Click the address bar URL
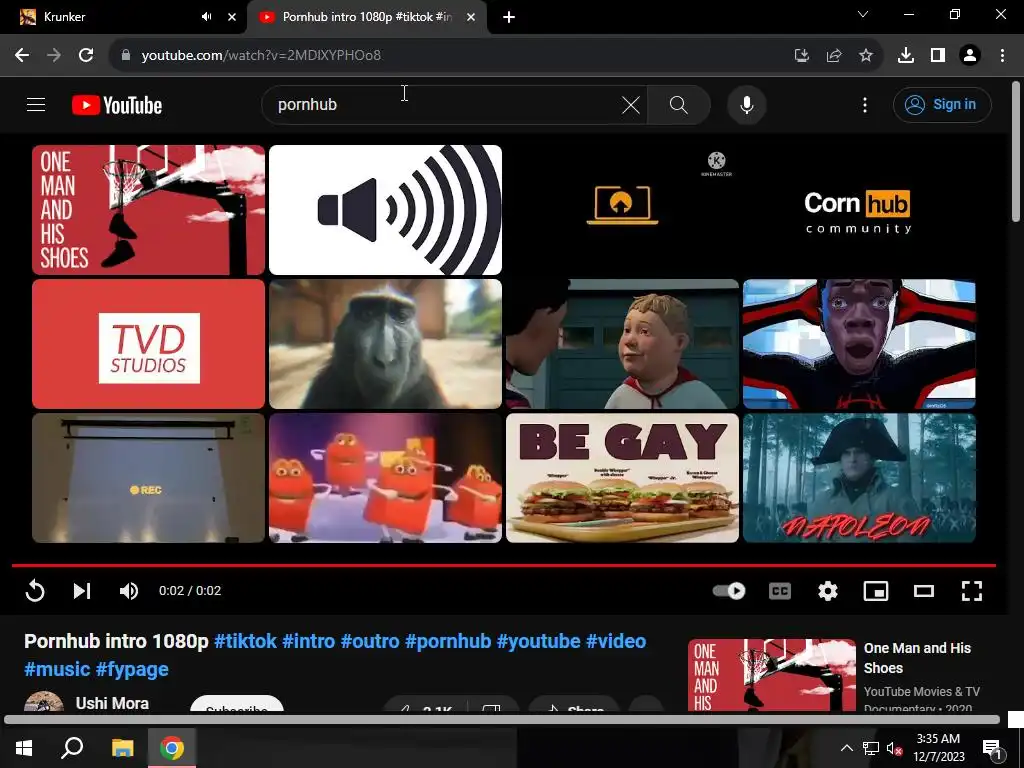Image resolution: width=1024 pixels, height=768 pixels. point(261,55)
